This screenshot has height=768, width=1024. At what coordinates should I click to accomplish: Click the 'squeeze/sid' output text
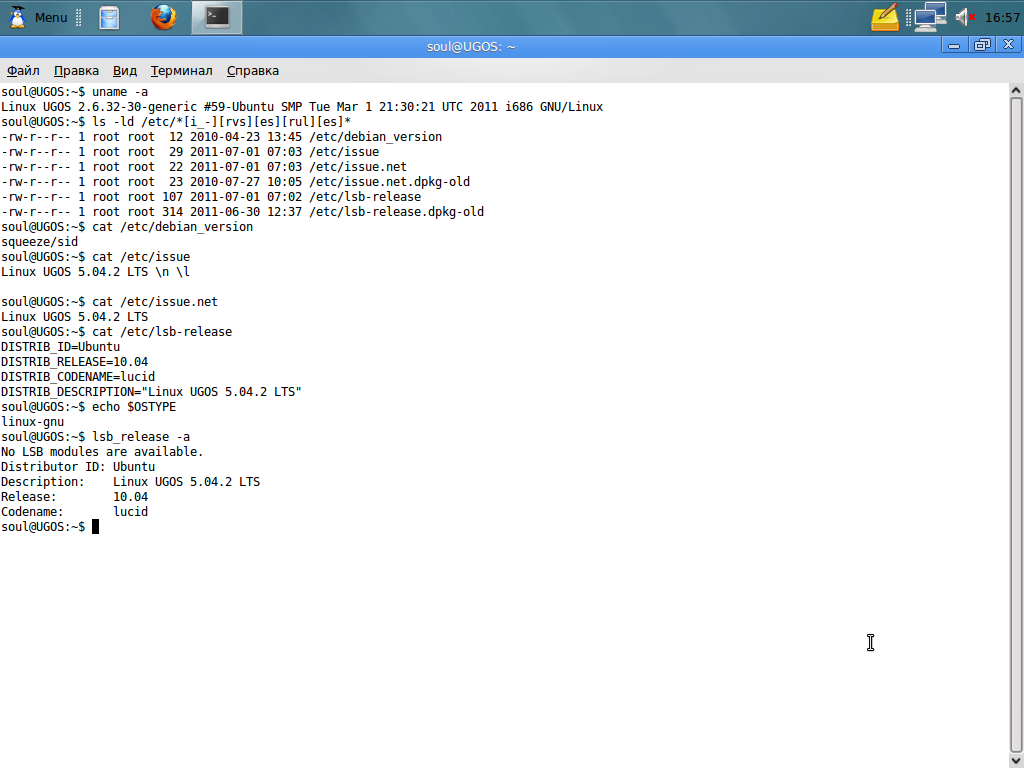(x=39, y=242)
